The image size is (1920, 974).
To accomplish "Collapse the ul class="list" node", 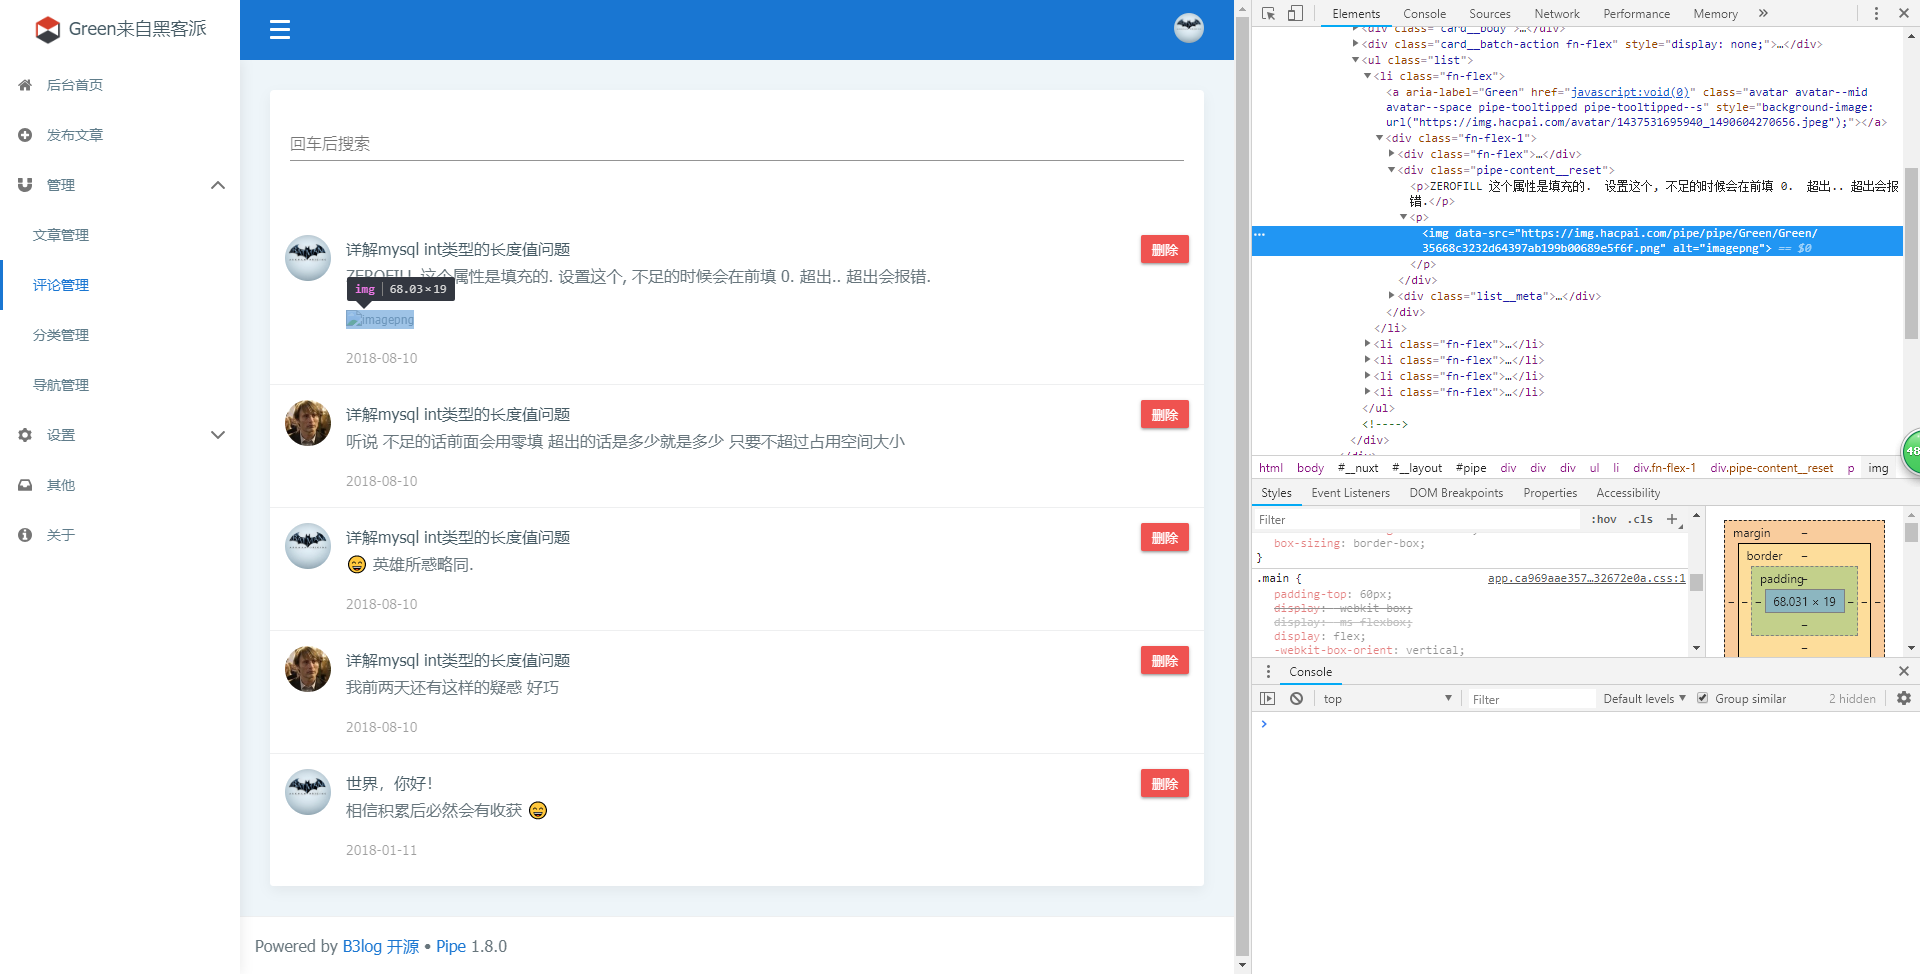I will [x=1355, y=60].
